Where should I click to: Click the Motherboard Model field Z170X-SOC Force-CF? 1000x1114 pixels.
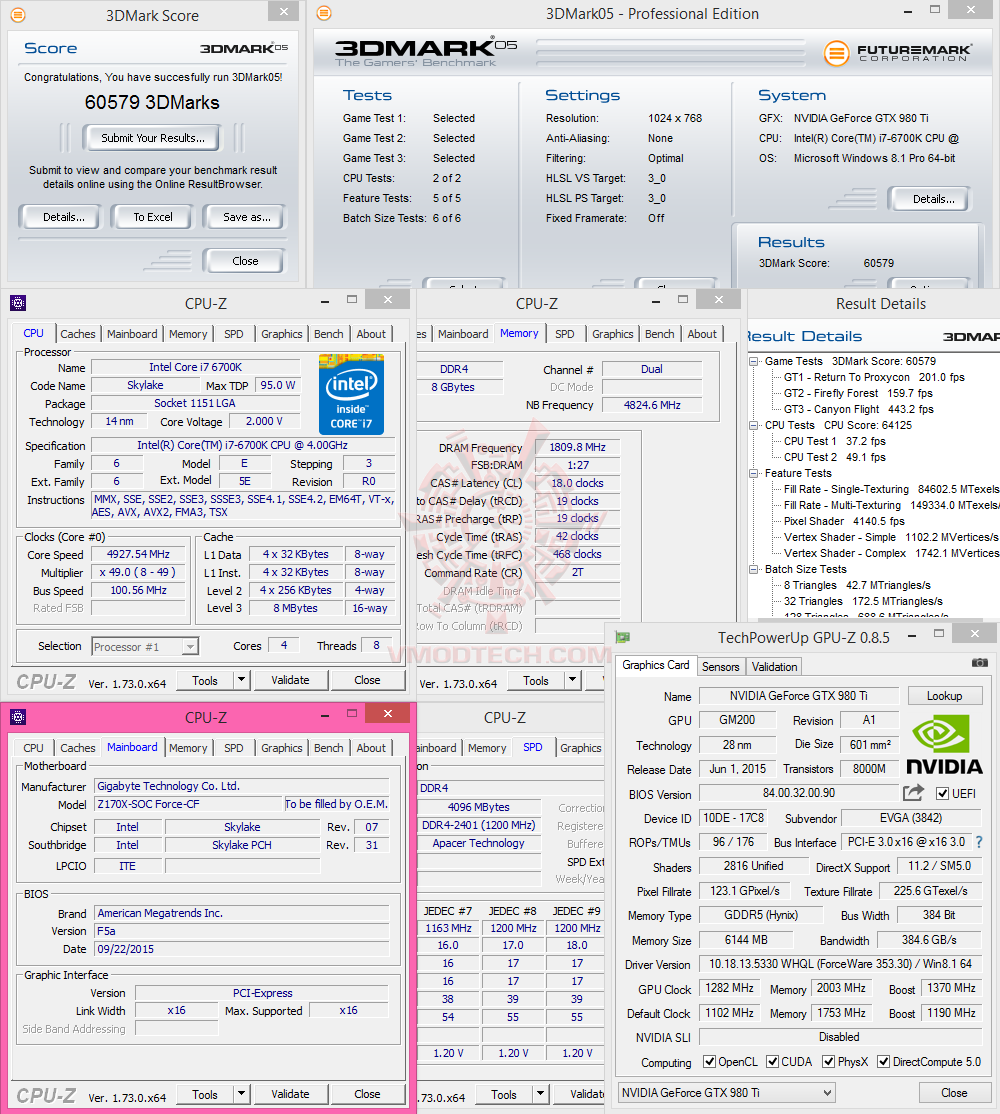[188, 804]
